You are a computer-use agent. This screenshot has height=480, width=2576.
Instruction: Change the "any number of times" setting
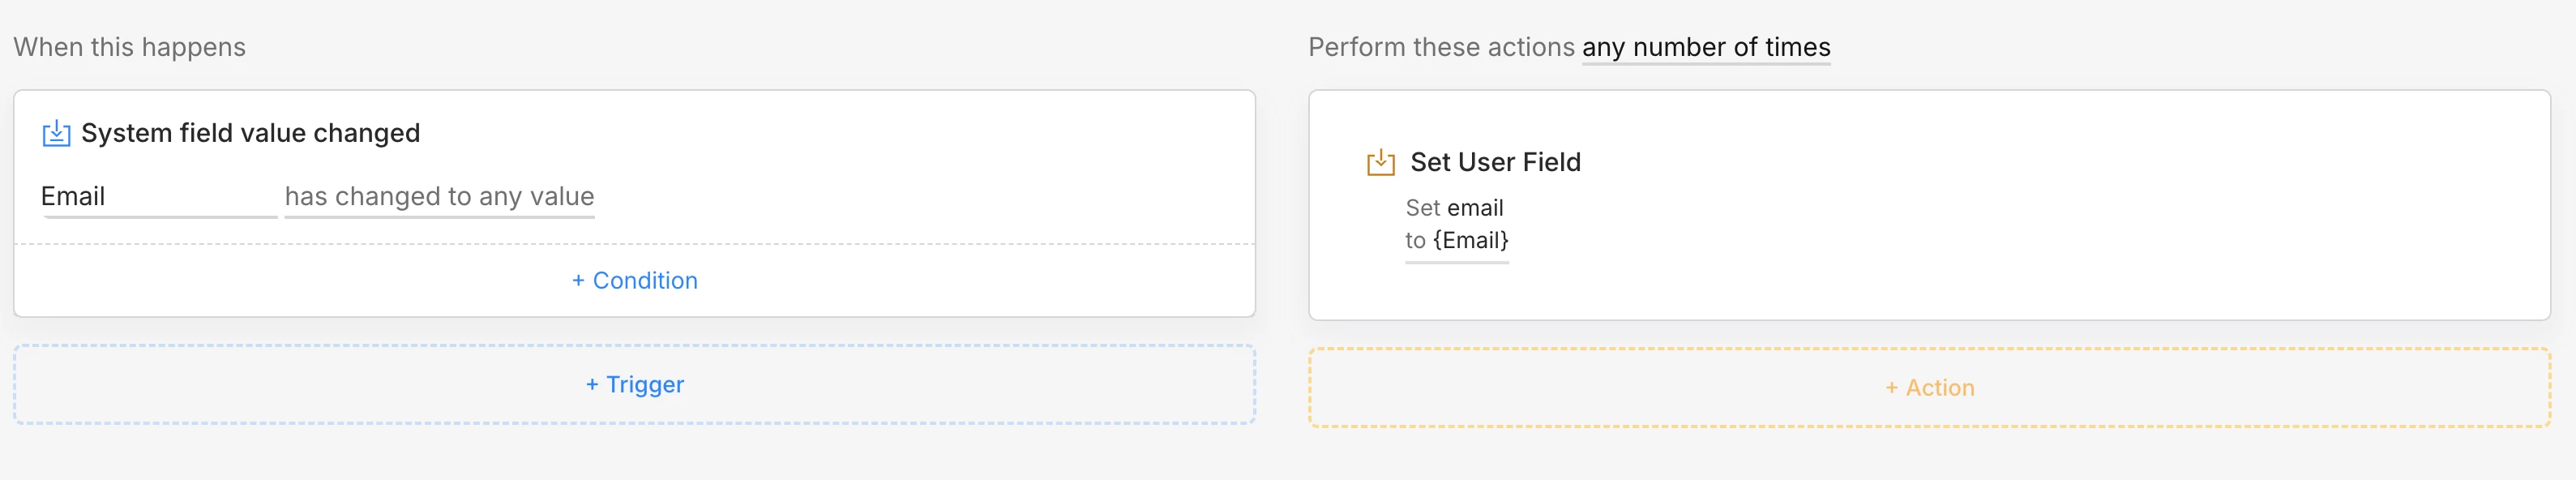point(1705,47)
